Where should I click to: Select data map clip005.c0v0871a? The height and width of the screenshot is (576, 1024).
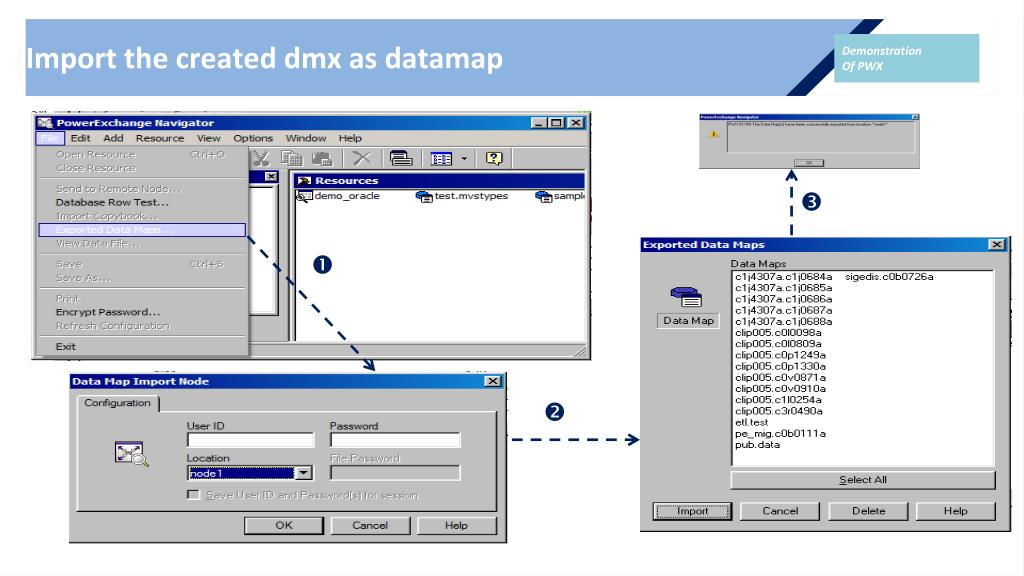(x=780, y=377)
